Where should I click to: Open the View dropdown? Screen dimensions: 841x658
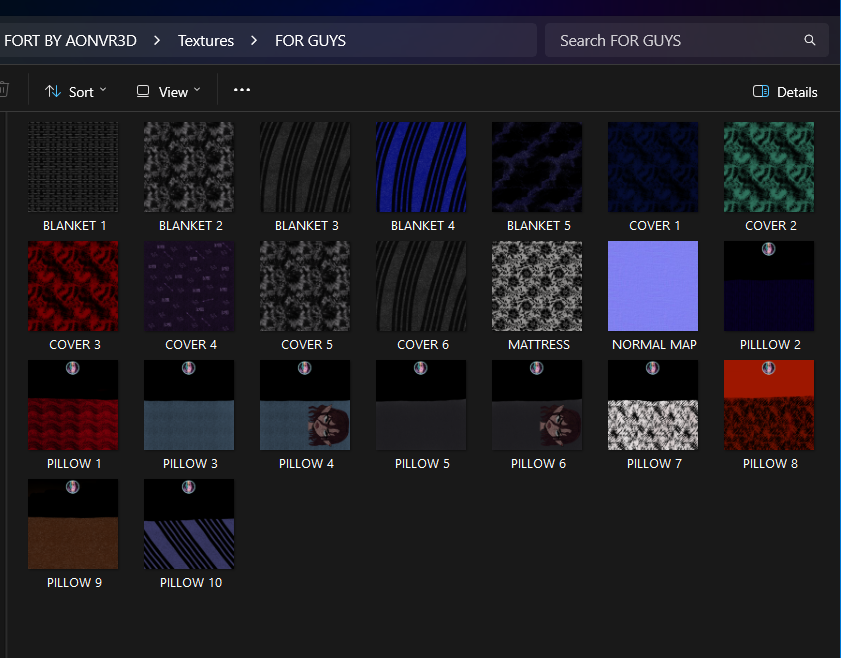click(x=168, y=92)
